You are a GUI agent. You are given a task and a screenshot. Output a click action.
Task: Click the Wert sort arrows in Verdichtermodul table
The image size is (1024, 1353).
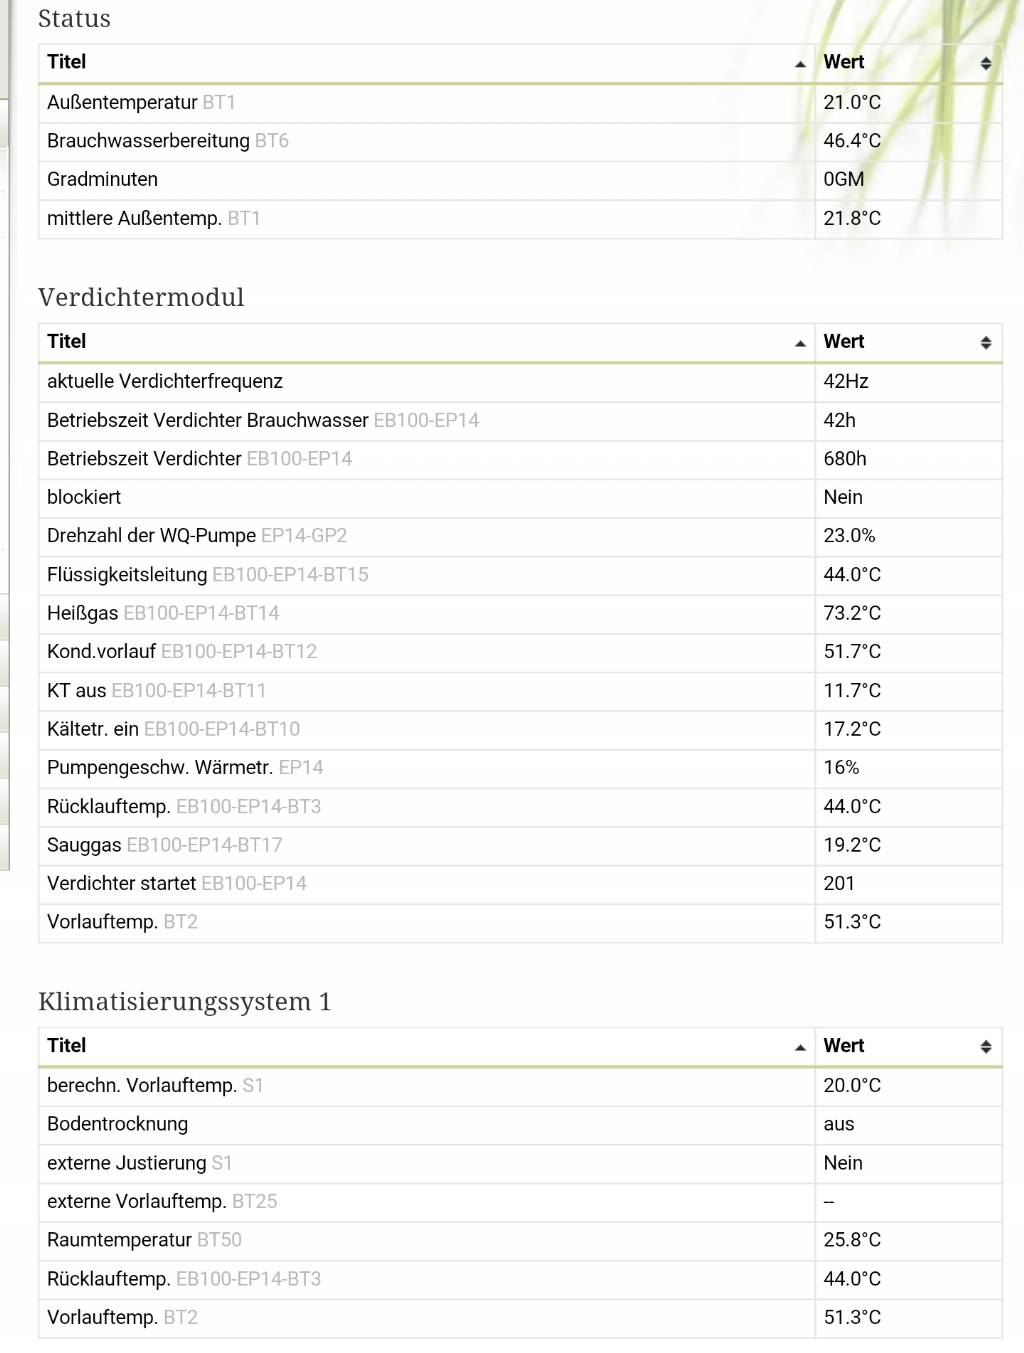point(986,343)
